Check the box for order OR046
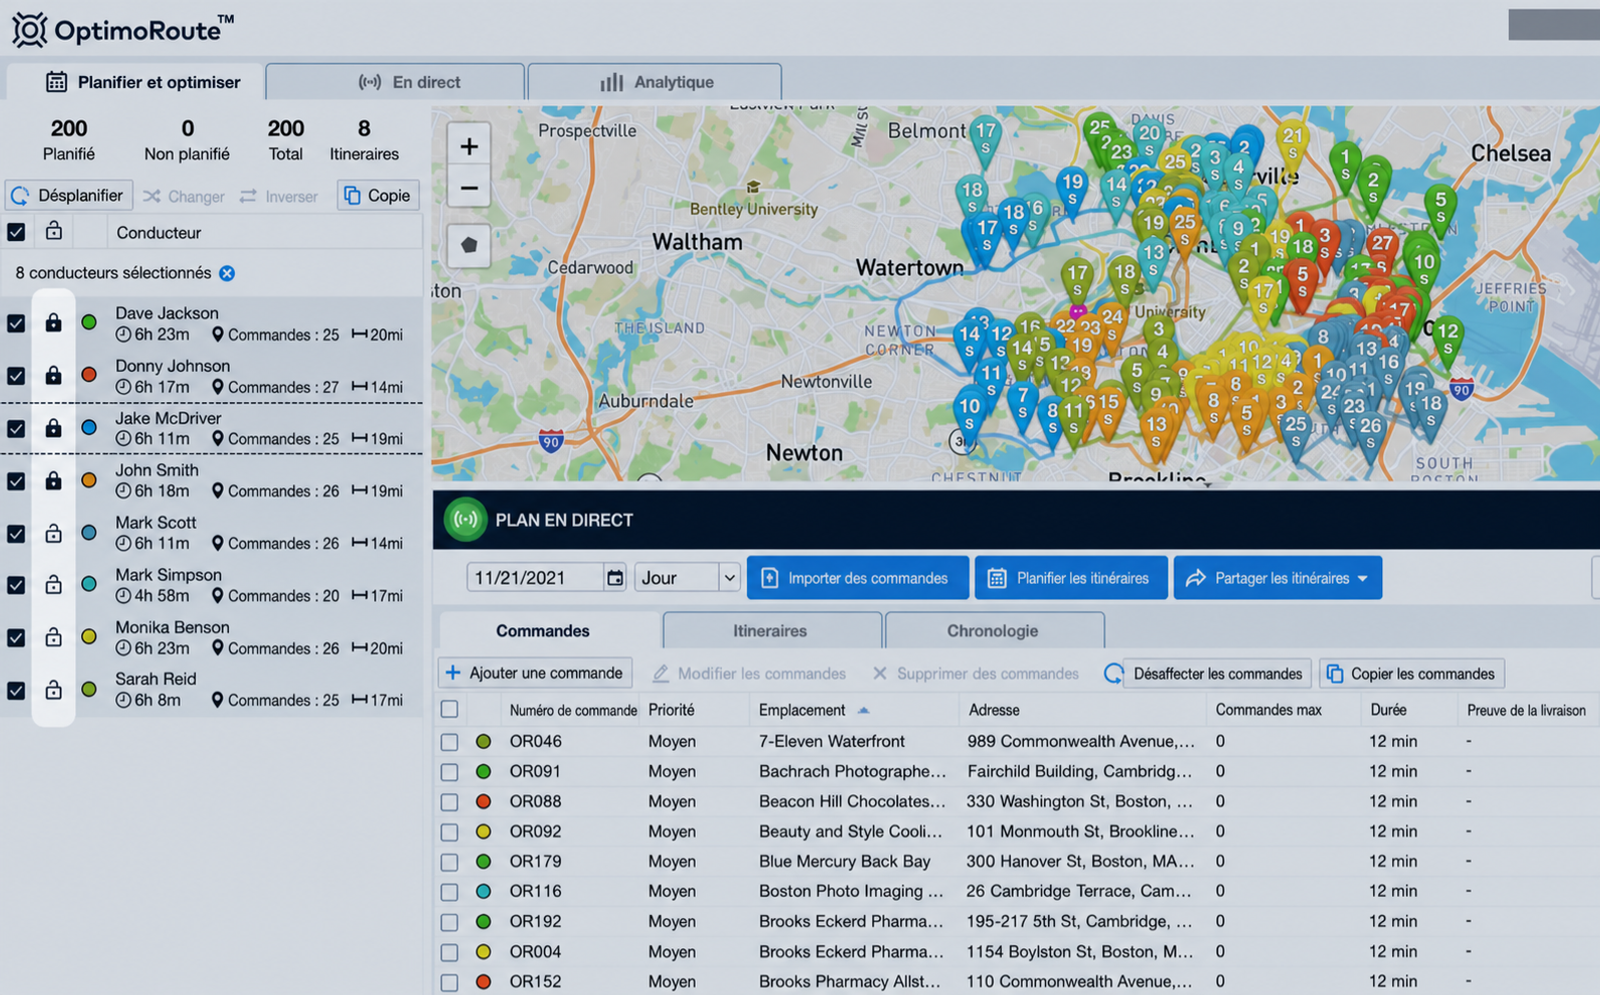Viewport: 1600px width, 995px height. tap(450, 742)
